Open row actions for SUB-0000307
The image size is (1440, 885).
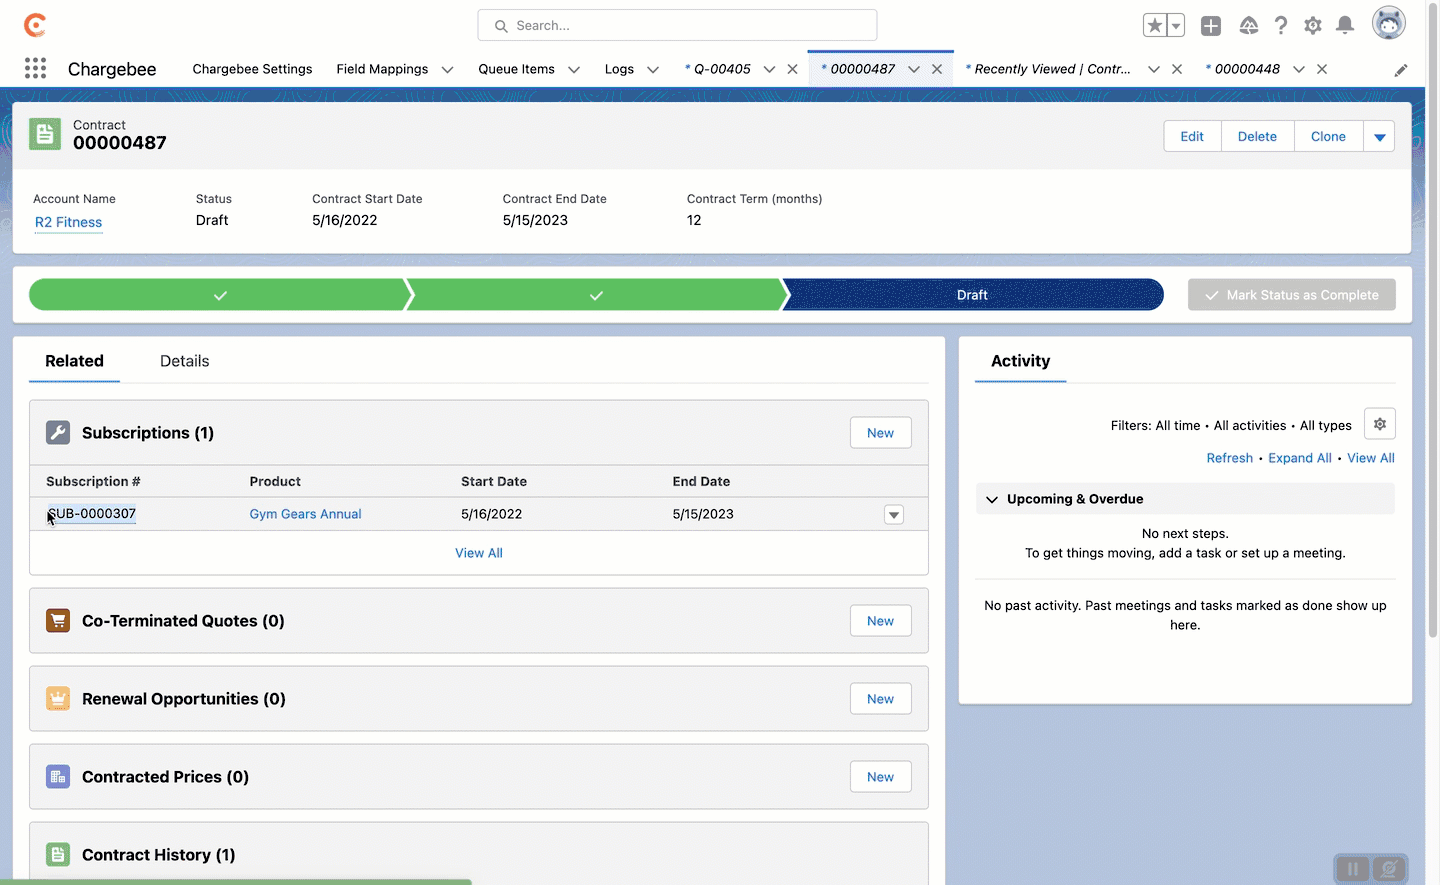pos(893,515)
